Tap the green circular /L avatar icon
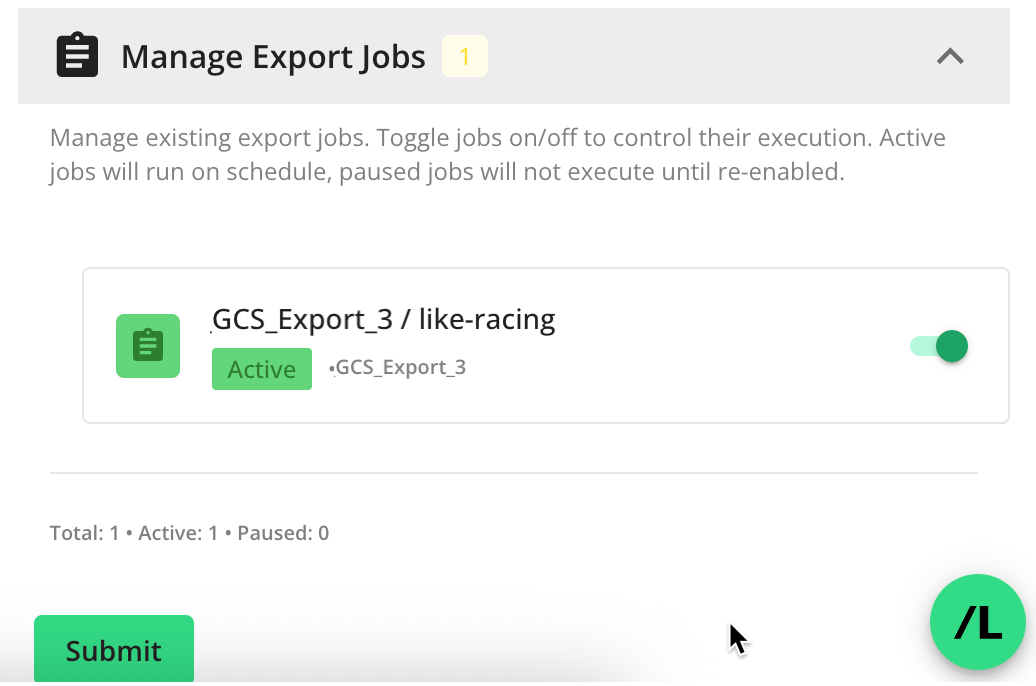1036x686 pixels. coord(977,622)
